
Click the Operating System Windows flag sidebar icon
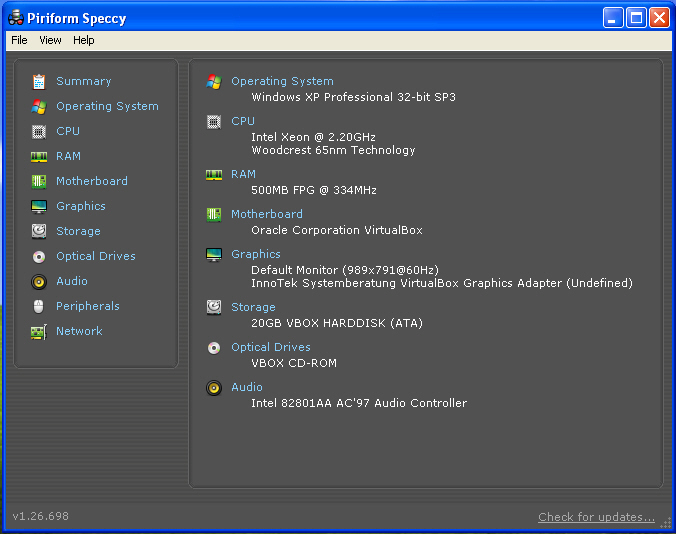[39, 106]
